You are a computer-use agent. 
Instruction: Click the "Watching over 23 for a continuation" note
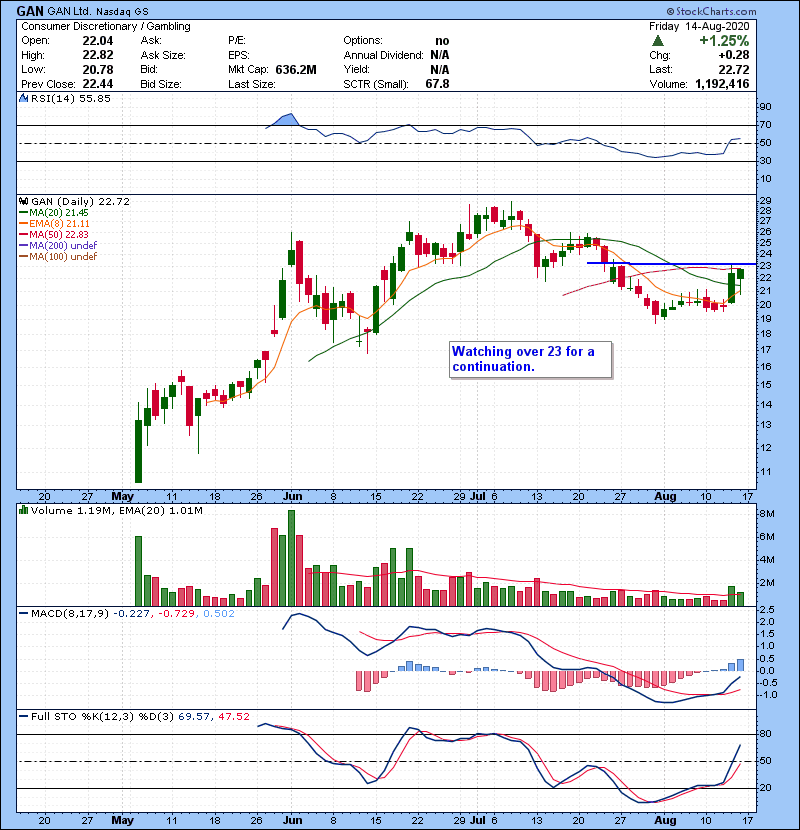(531, 359)
